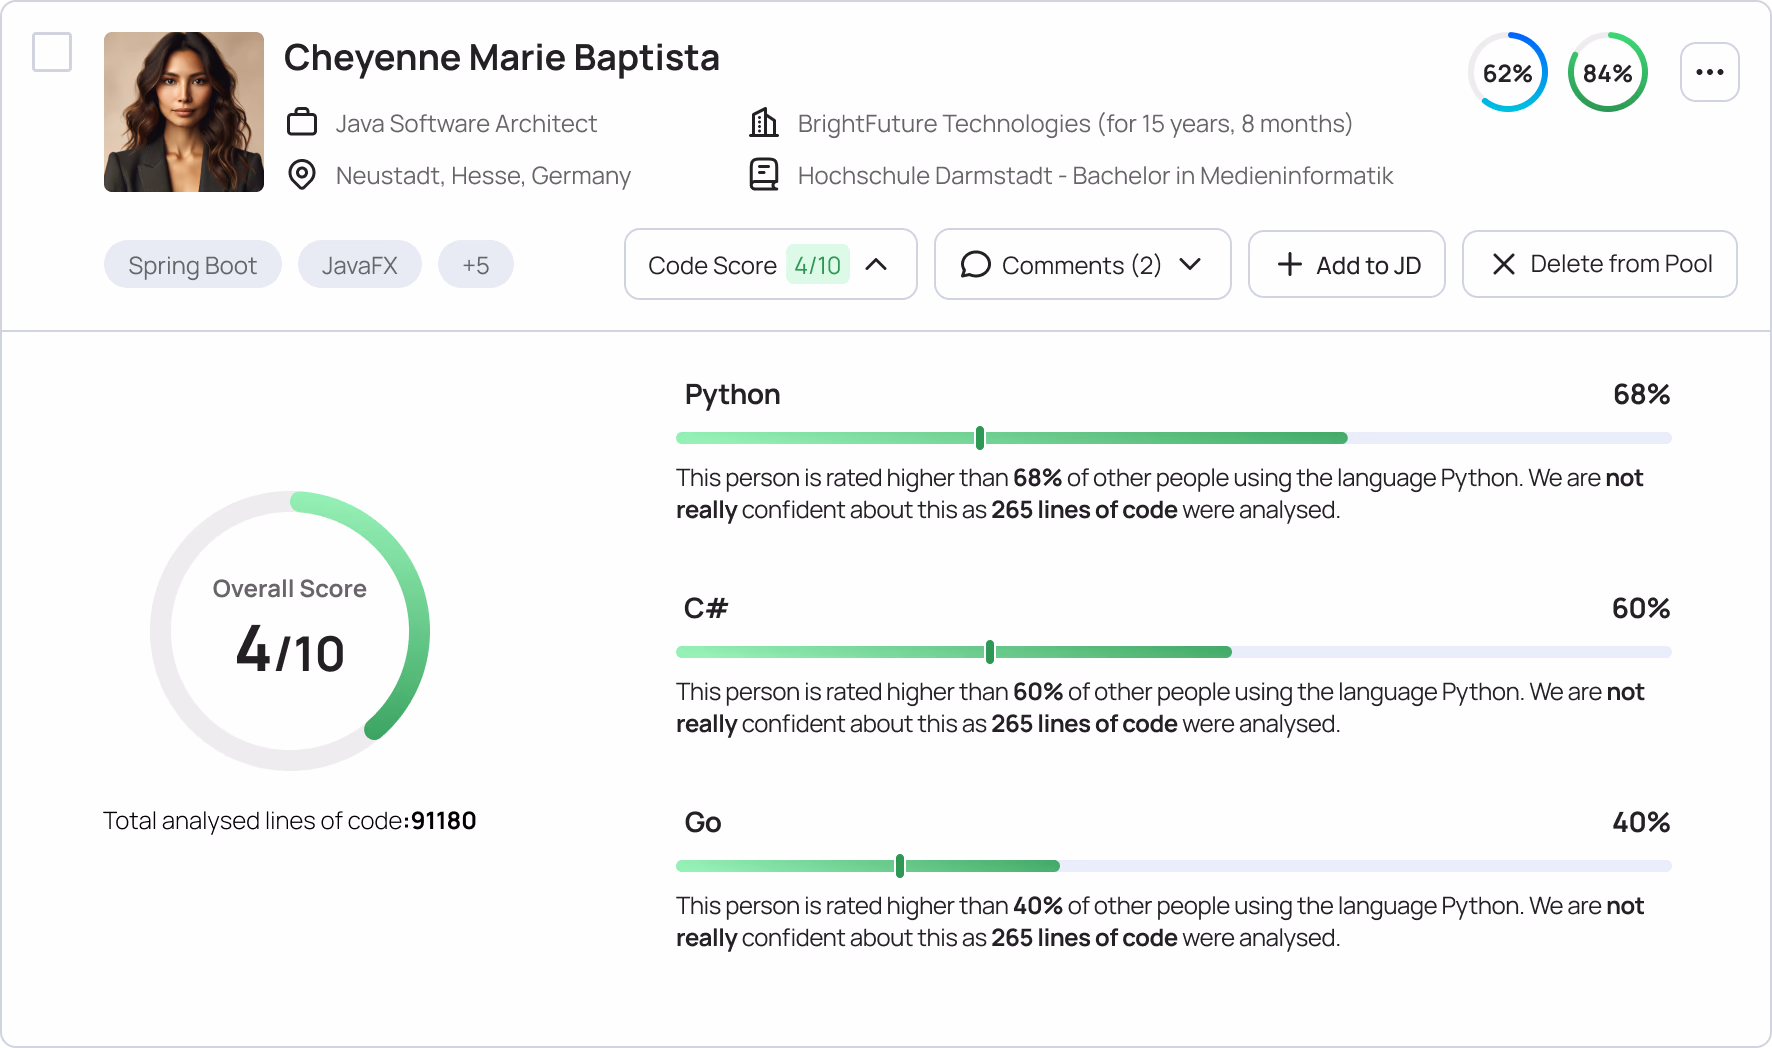Click the 62% circular match indicator
The image size is (1772, 1048).
click(1507, 72)
